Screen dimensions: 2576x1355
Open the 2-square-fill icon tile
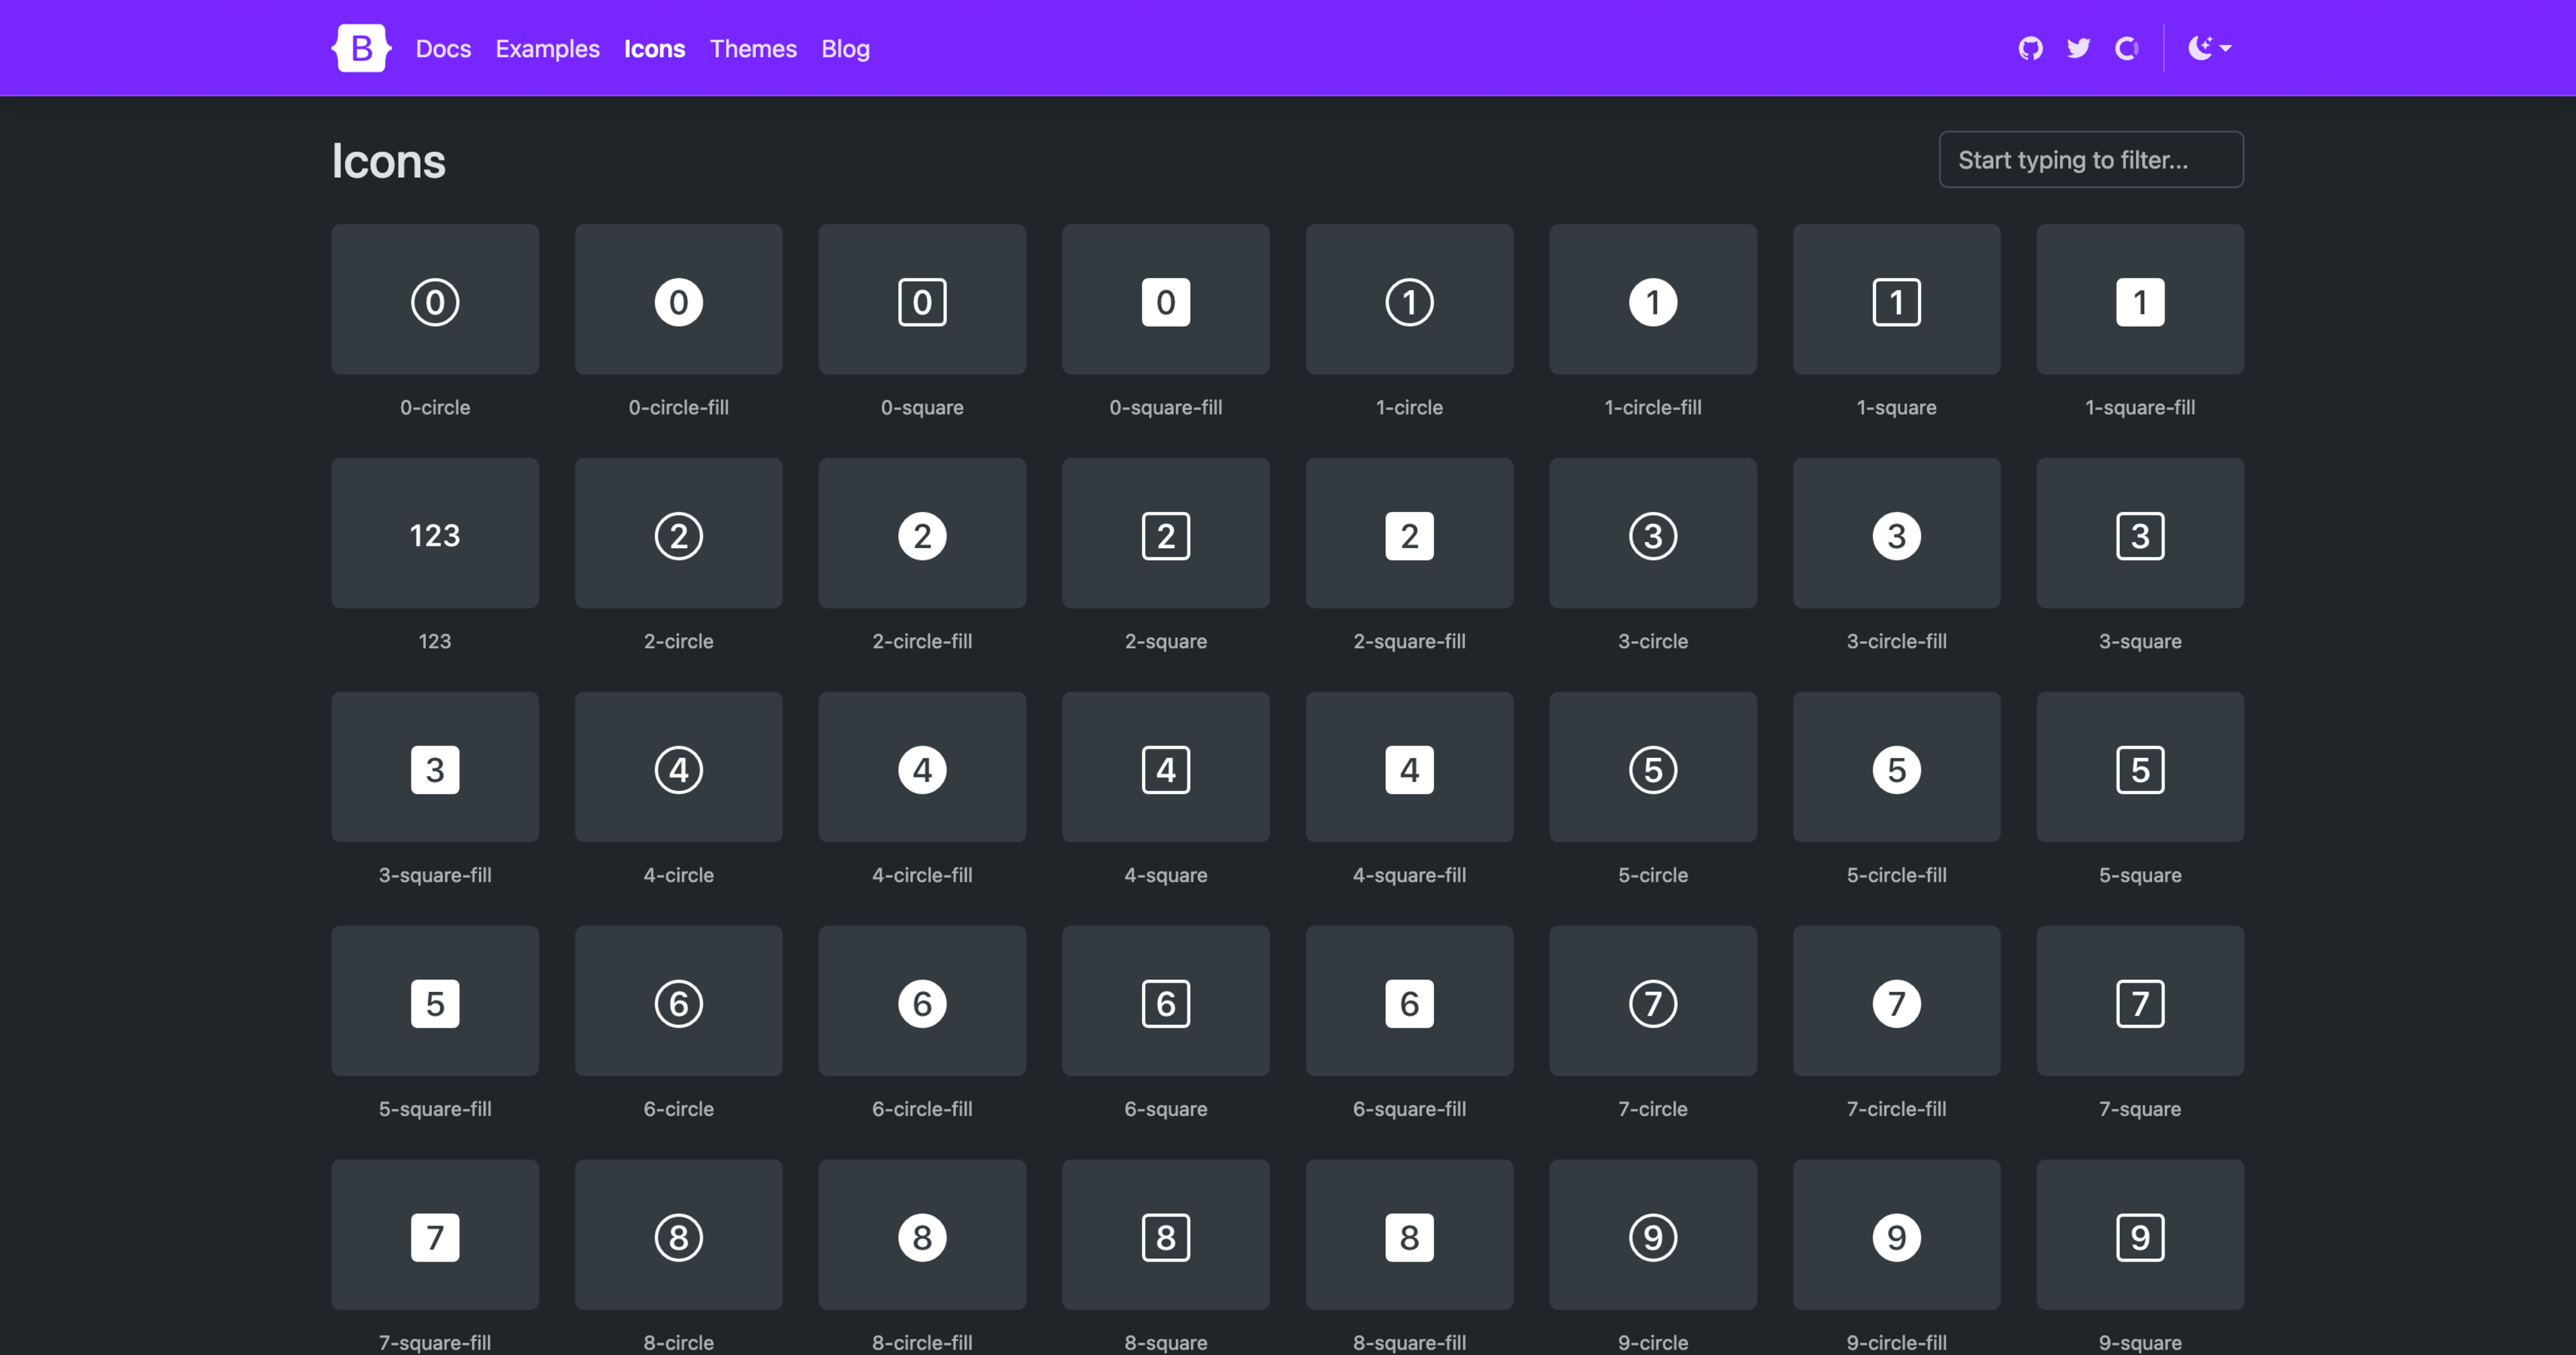tap(1410, 534)
